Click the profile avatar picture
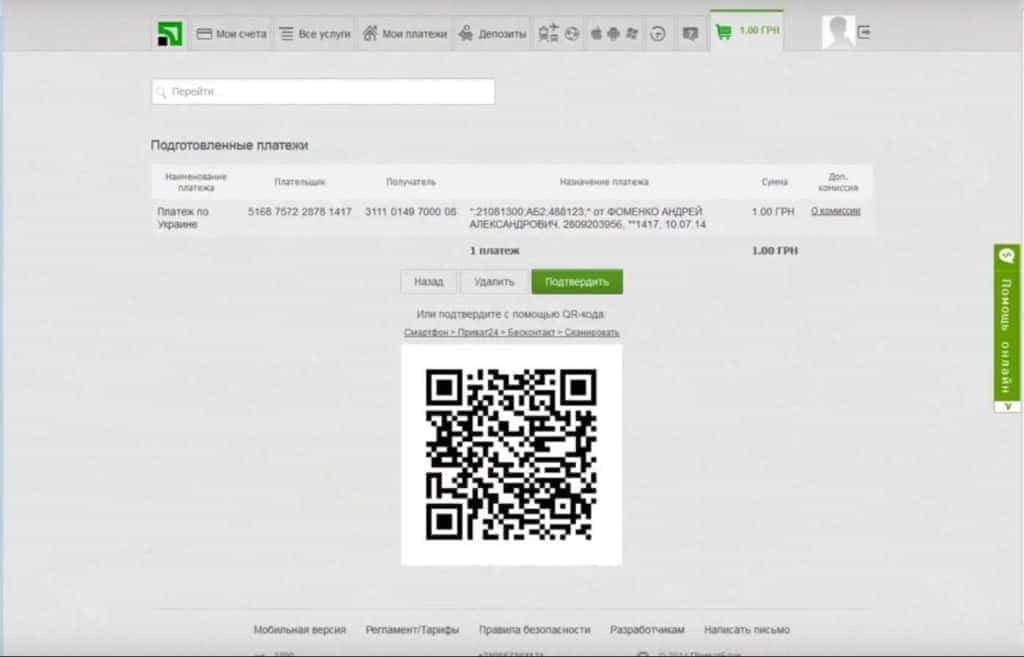 840,29
